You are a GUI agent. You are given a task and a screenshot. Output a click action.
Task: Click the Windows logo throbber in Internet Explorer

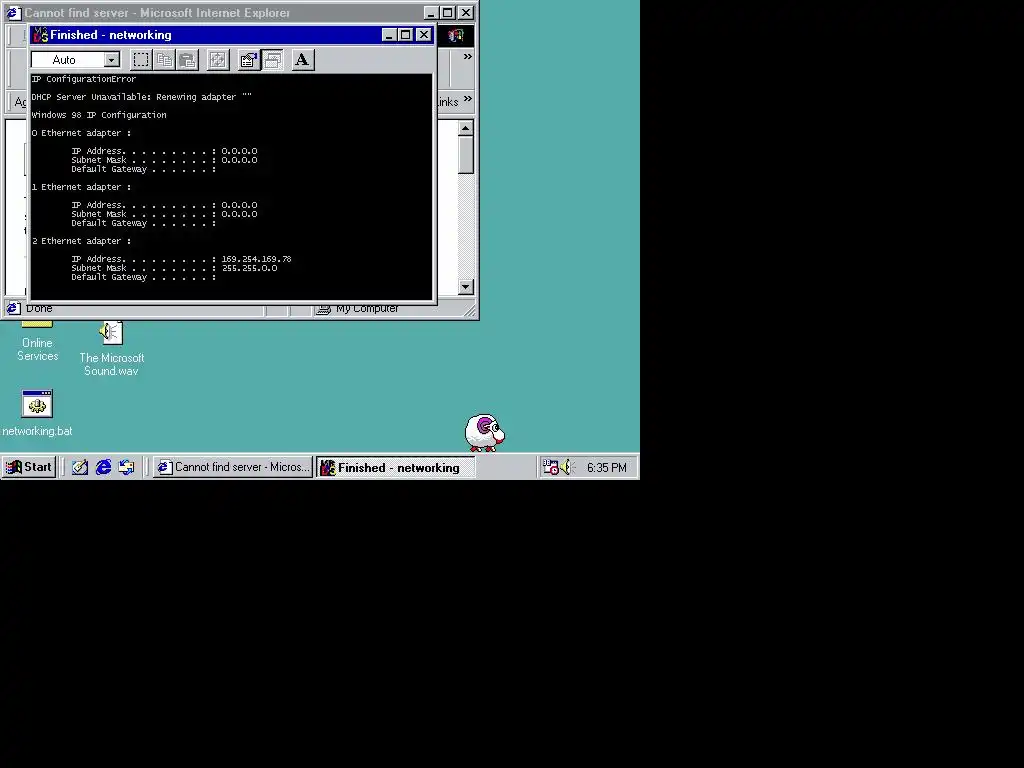[456, 35]
